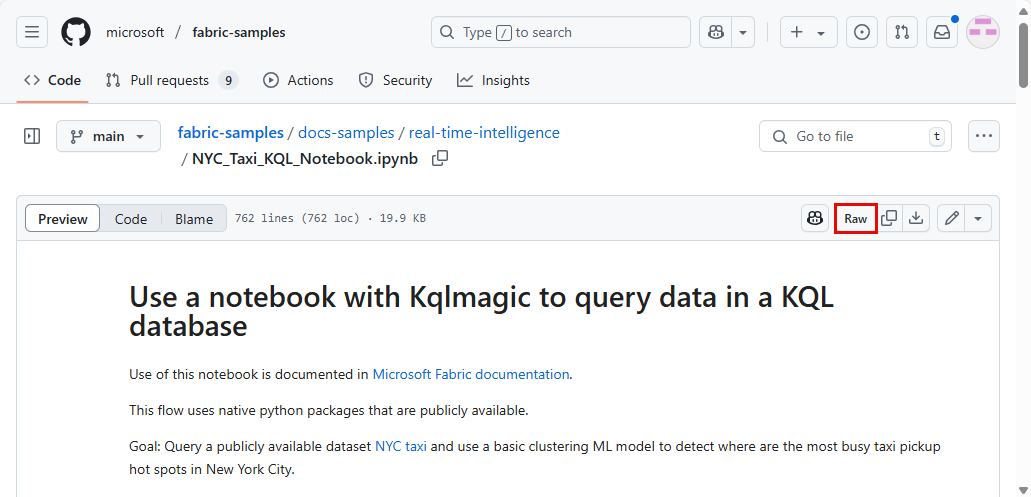Click fabric-samples breadcrumb link
The image size is (1031, 497).
pyautogui.click(x=231, y=133)
